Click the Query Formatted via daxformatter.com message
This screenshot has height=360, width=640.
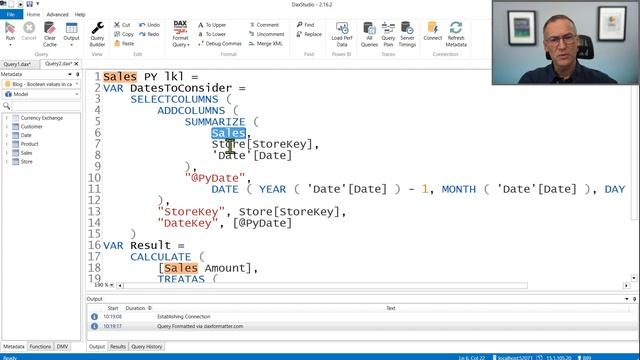[x=200, y=326]
